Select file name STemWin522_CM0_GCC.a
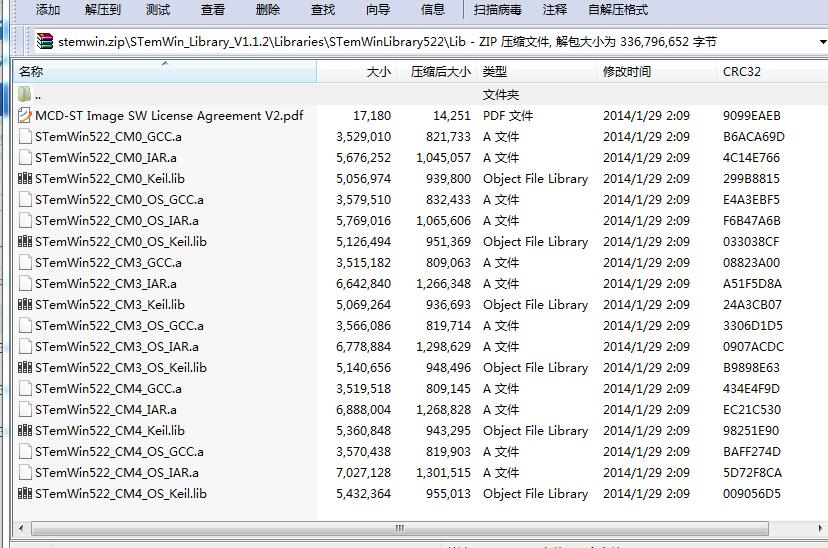 coord(108,136)
